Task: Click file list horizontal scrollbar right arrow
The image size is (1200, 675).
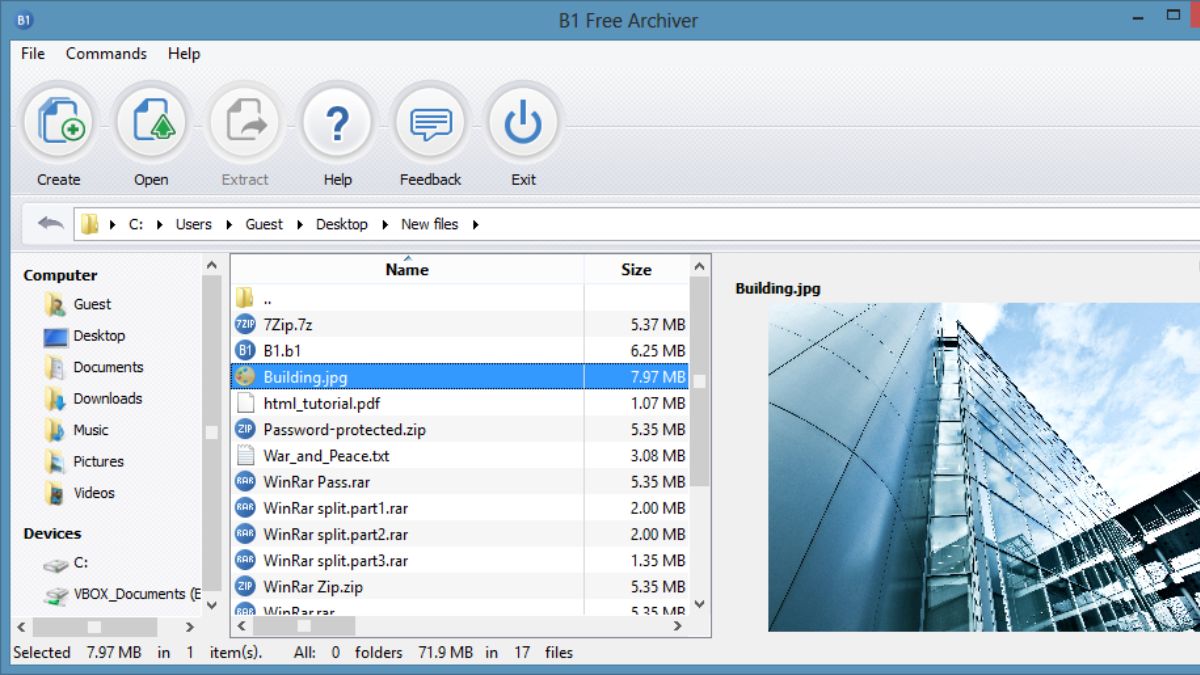Action: 678,626
